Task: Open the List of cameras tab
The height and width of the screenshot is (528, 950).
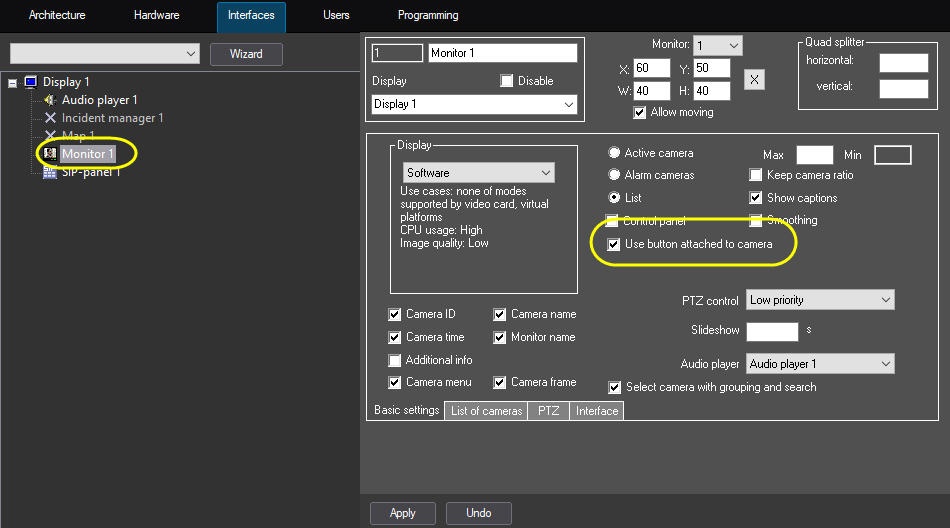Action: coord(486,411)
